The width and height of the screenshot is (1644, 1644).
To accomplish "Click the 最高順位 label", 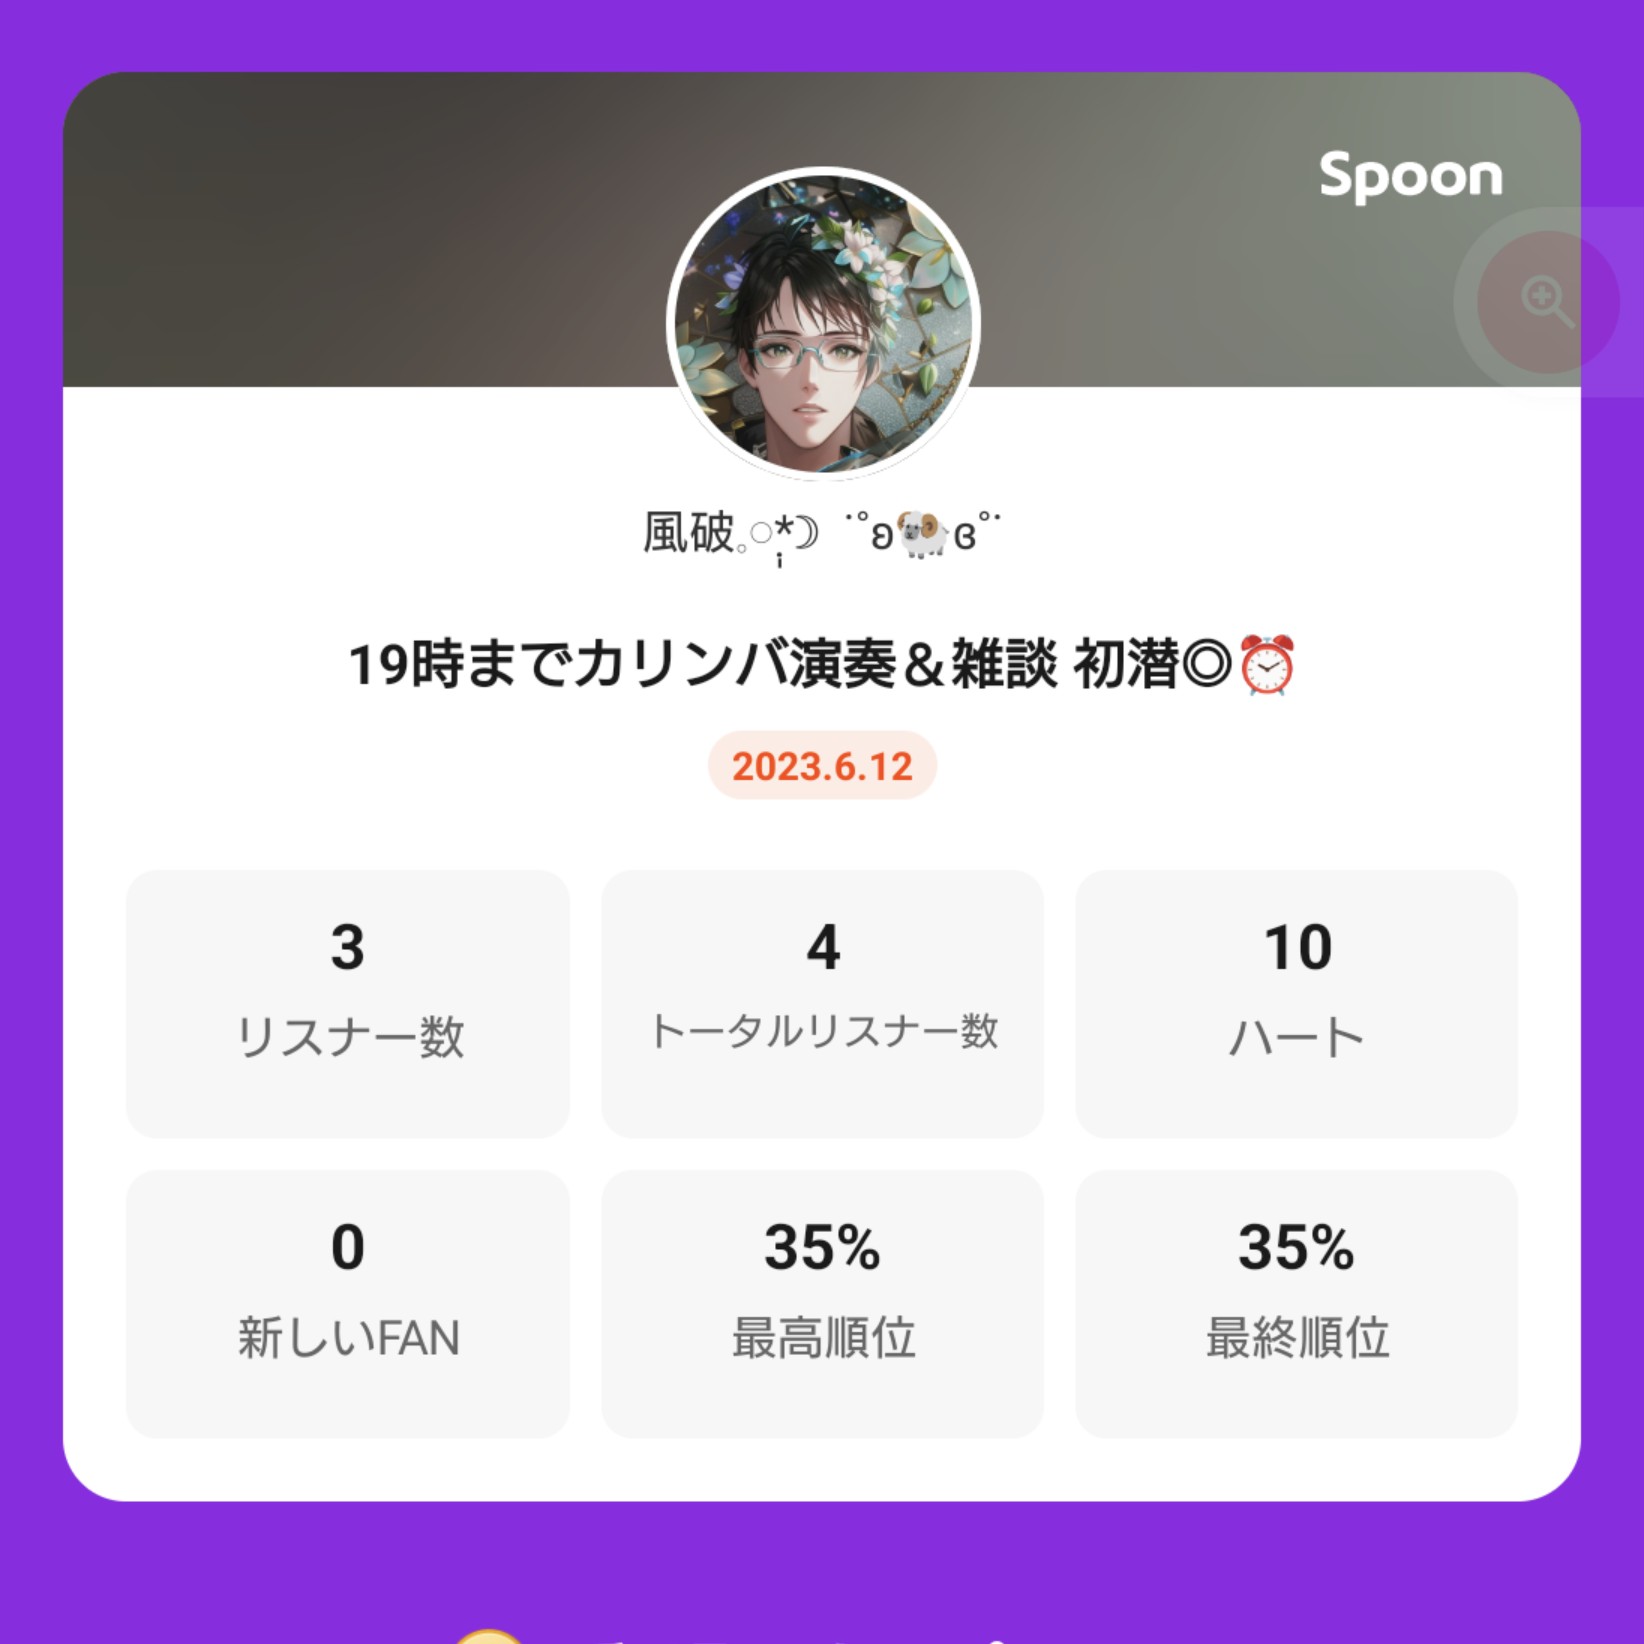I will [823, 1337].
